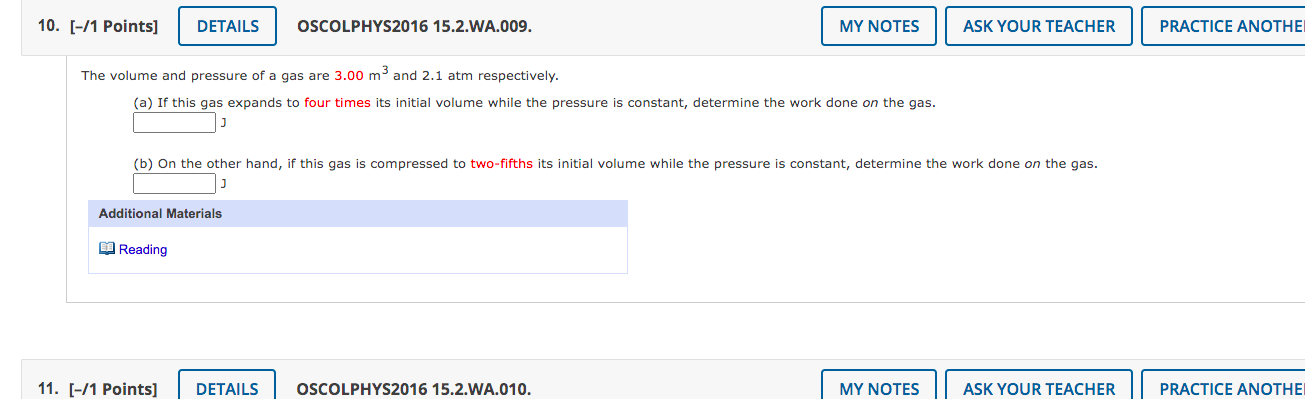Click the OSCOLPHYS2016 15.2.WA.010 question code

[x=415, y=389]
